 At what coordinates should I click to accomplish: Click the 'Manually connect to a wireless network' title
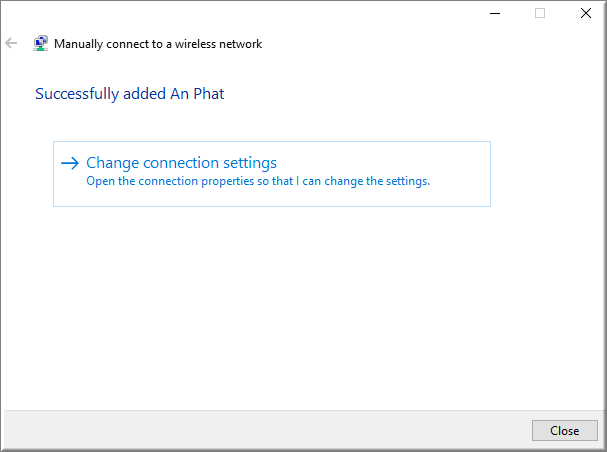[158, 44]
